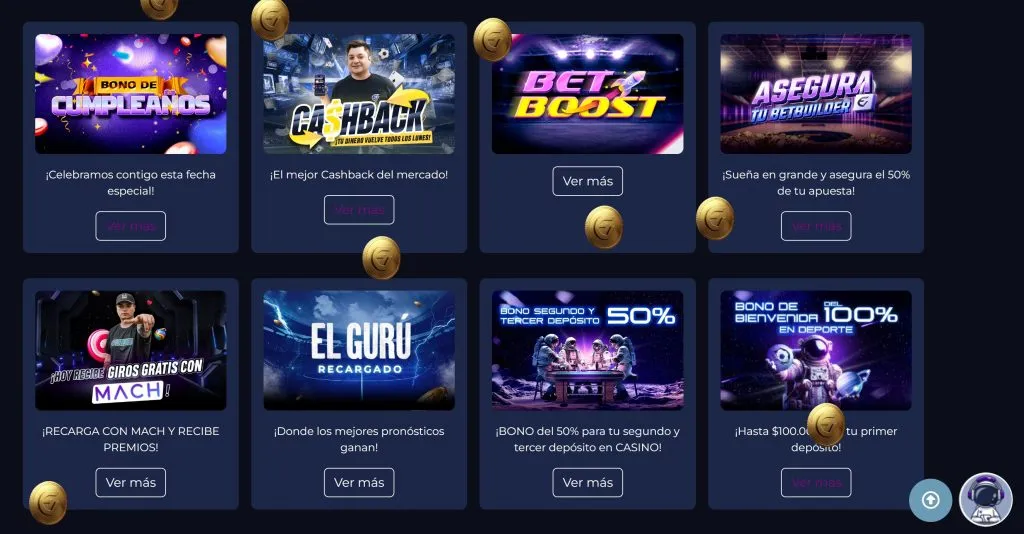
Task: Click the gold coin left of Asegura's Ver más
Action: coord(715,218)
